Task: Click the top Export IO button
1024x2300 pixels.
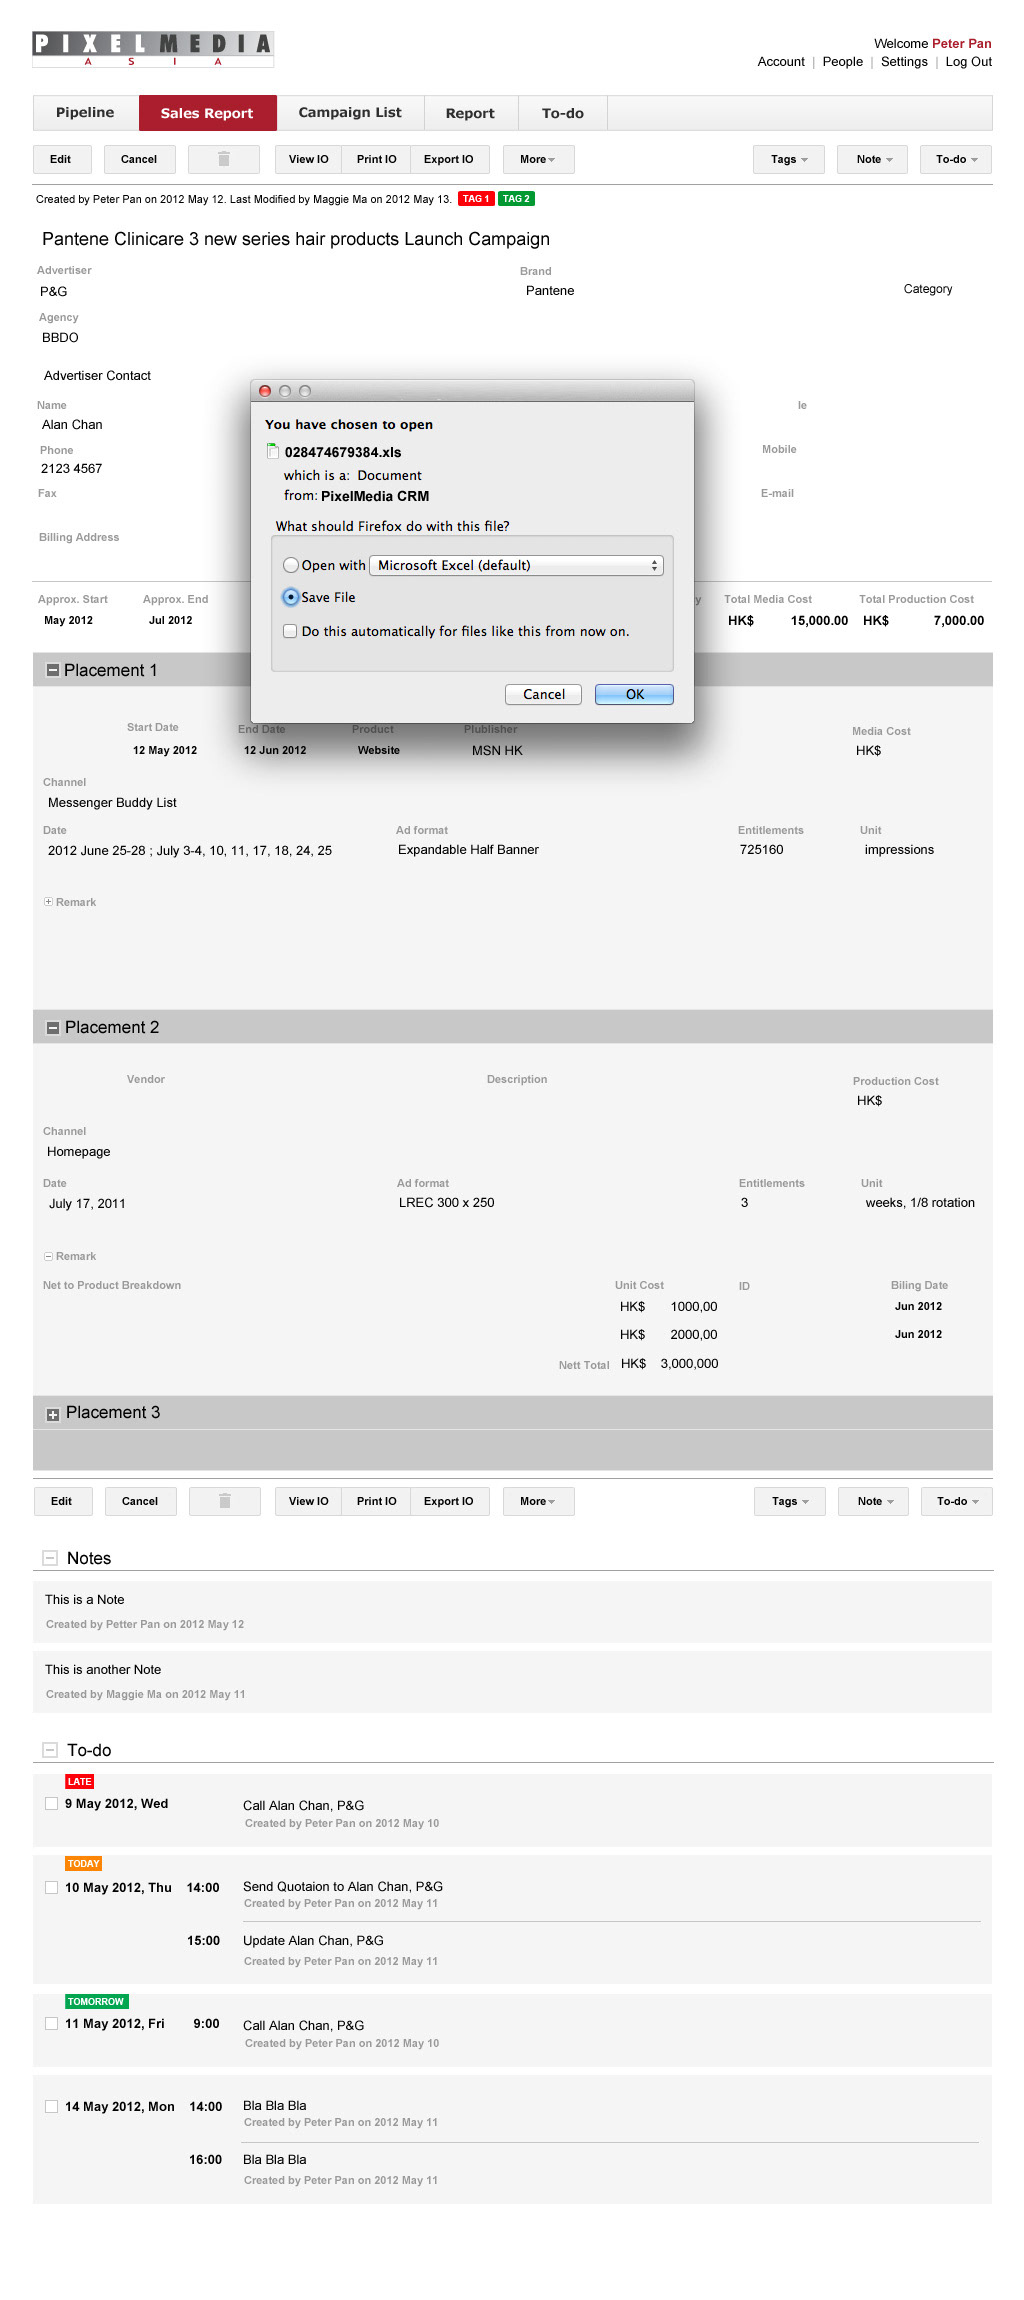Action: coord(449,159)
